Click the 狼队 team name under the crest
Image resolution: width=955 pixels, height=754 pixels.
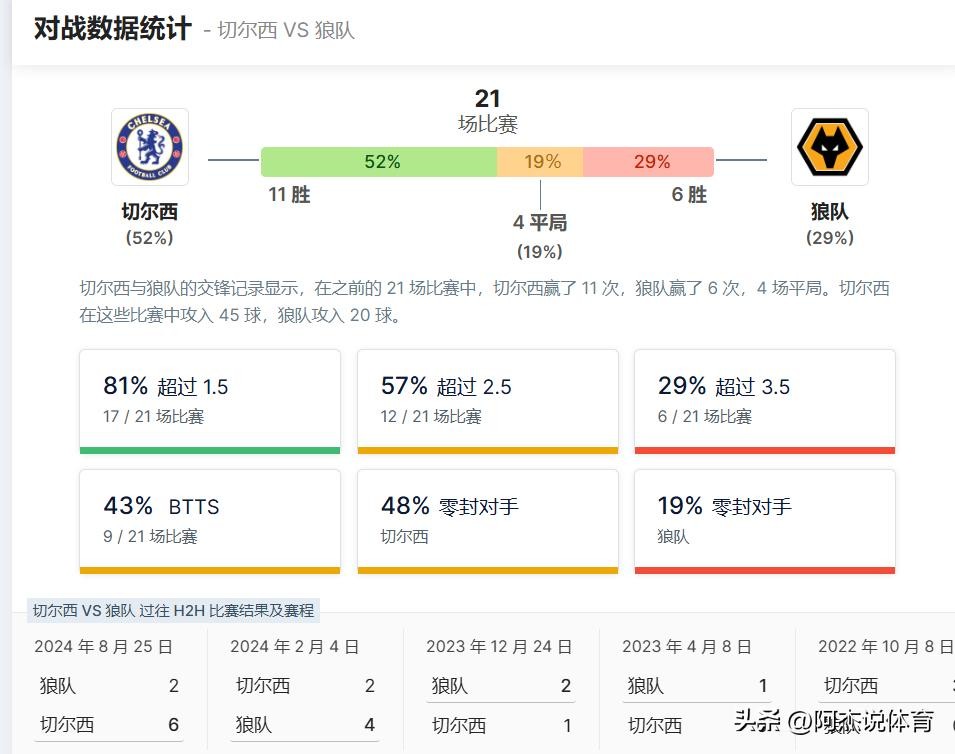point(829,212)
